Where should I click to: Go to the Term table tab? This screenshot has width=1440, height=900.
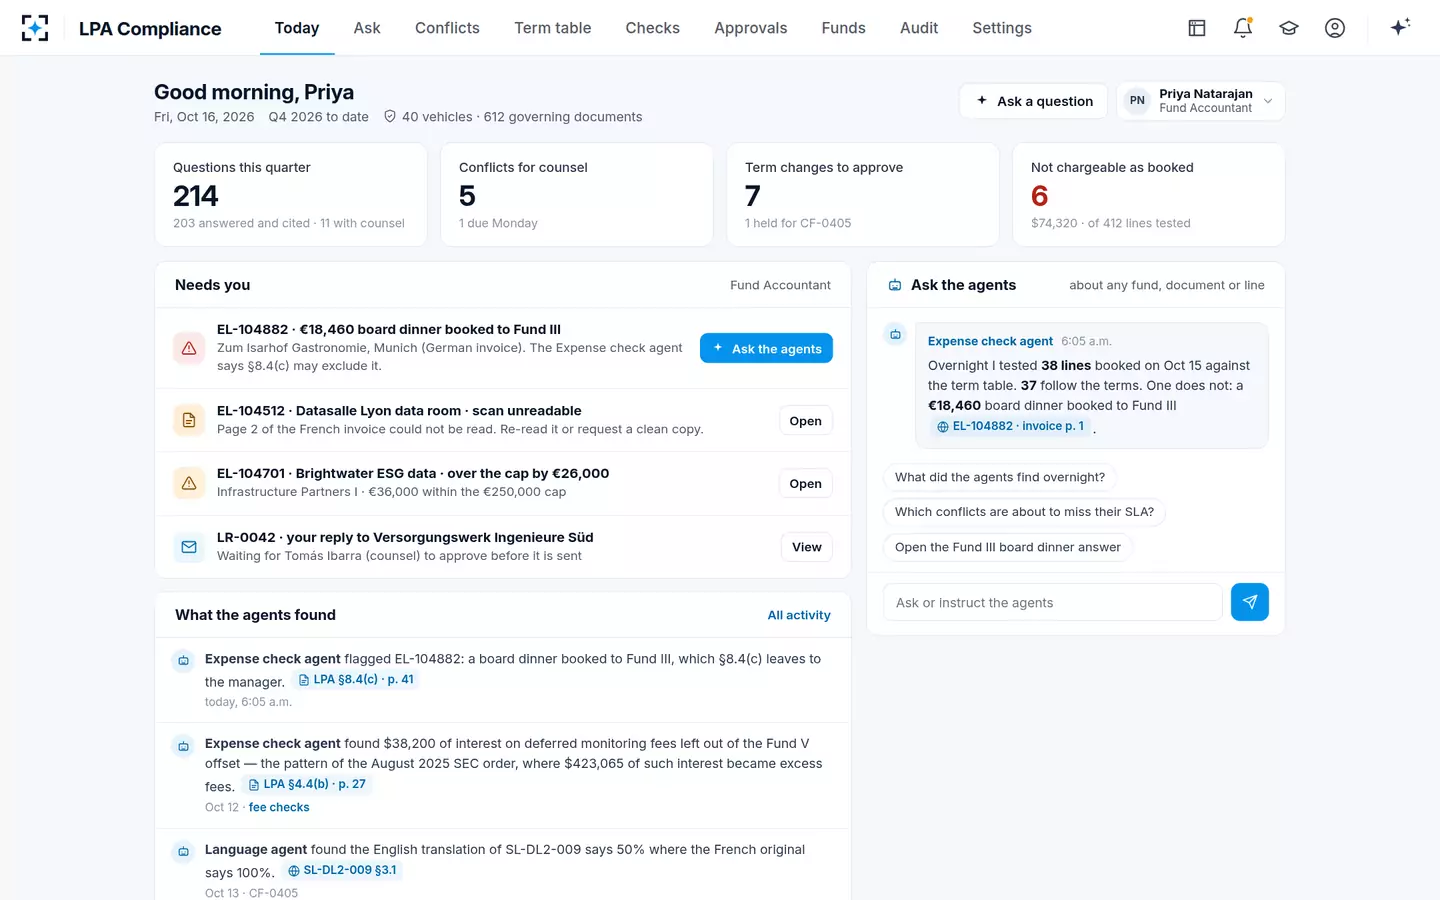tap(553, 28)
